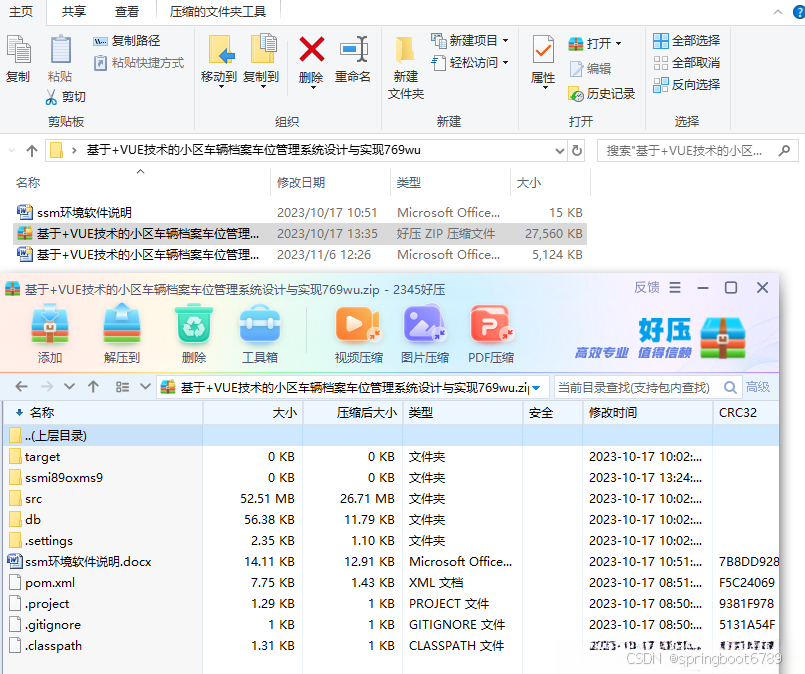Expand the New Item (新建项目) dropdown
The width and height of the screenshot is (805, 674).
pyautogui.click(x=506, y=40)
